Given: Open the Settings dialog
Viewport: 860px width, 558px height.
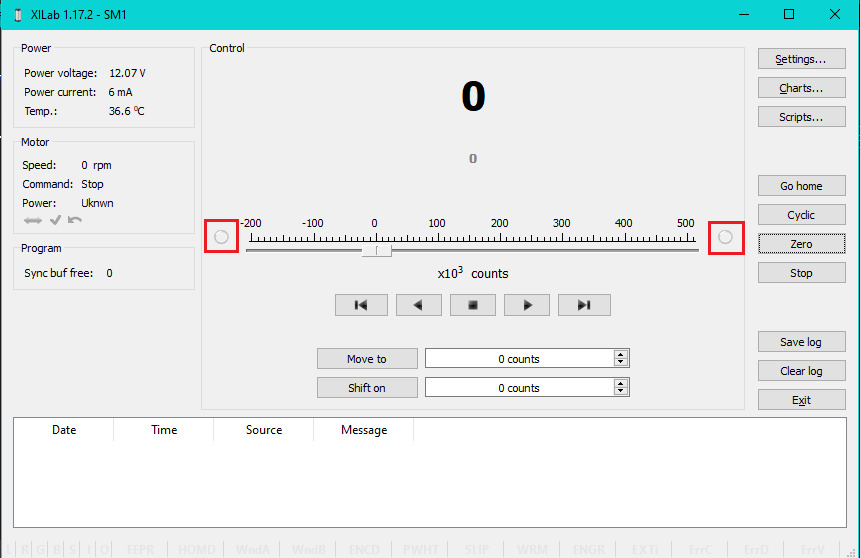Looking at the screenshot, I should click(x=801, y=59).
